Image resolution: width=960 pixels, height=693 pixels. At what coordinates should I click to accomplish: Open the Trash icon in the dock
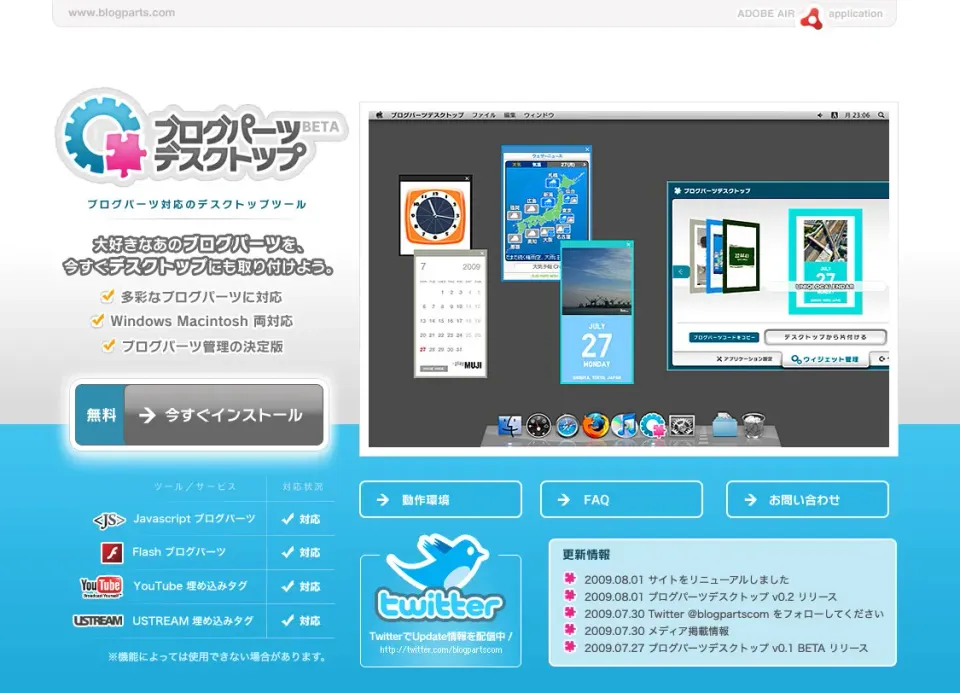click(x=752, y=426)
